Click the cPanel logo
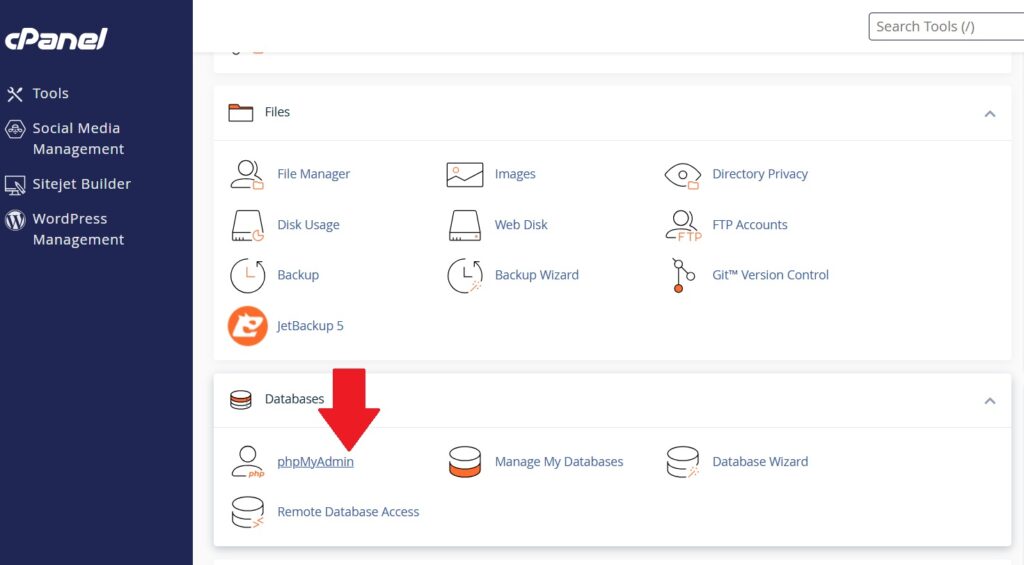Screen dimensions: 1024x565 click(56, 39)
